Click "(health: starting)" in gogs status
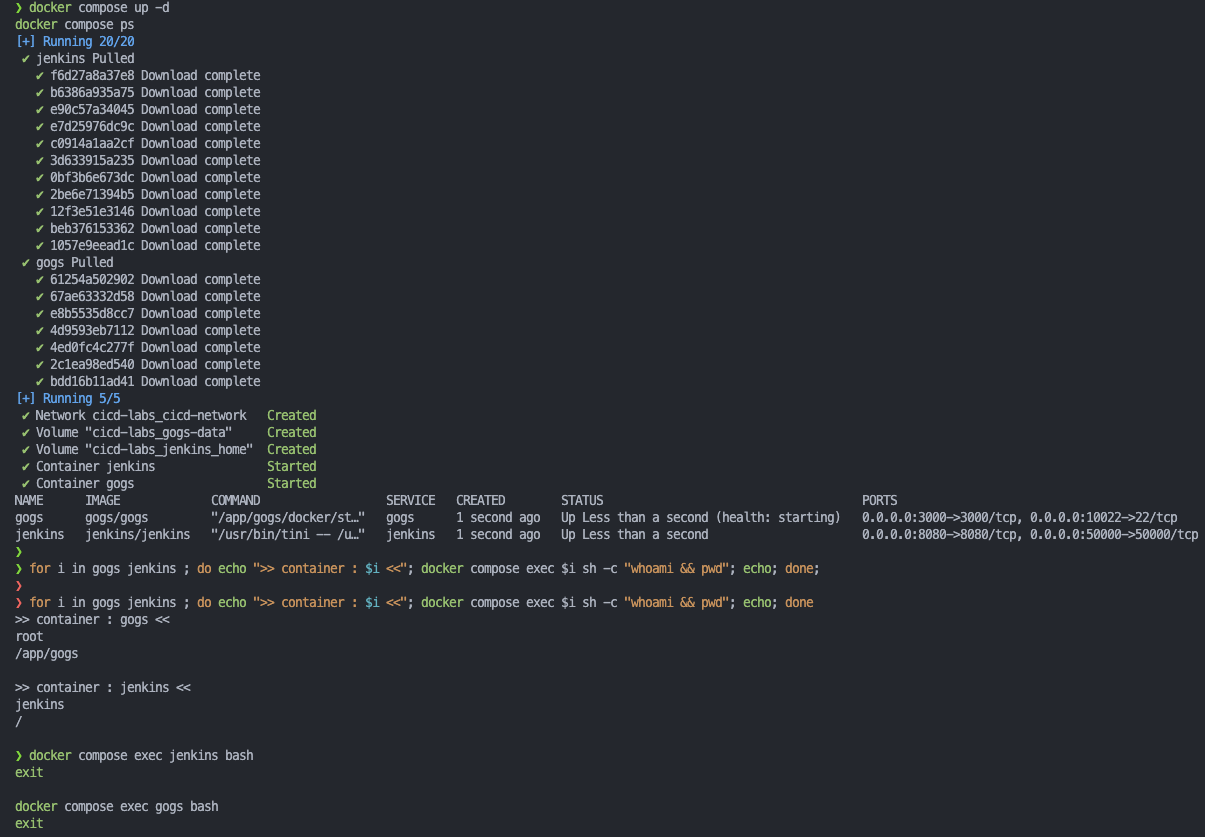 pos(779,517)
